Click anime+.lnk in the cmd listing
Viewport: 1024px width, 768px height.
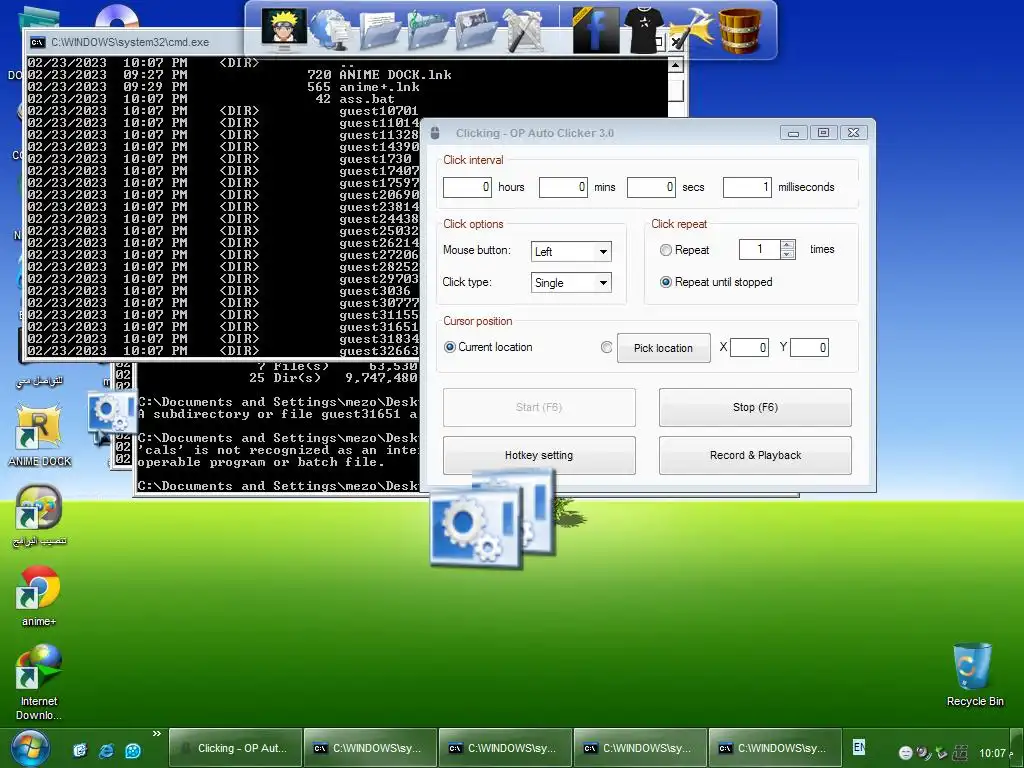click(379, 87)
